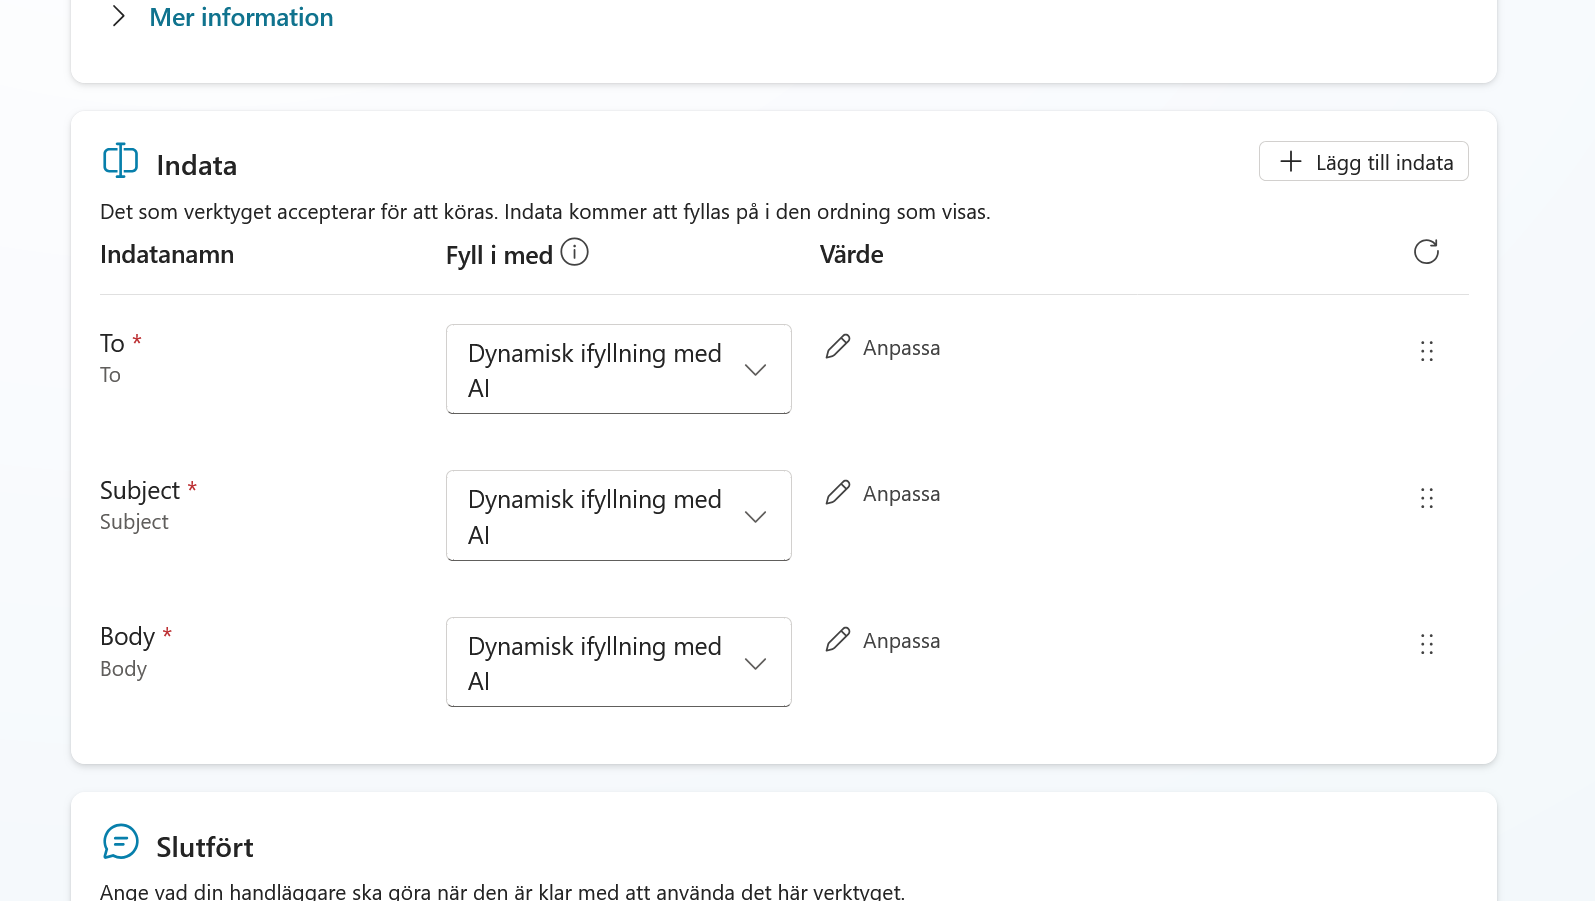Click the Indatanamn column header
Viewport: 1595px width, 901px height.
tap(167, 255)
